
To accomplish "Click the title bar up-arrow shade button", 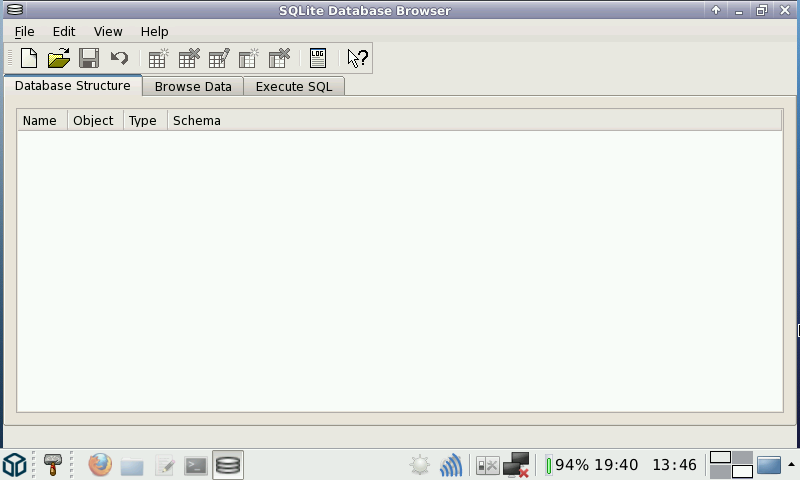I will pyautogui.click(x=716, y=10).
